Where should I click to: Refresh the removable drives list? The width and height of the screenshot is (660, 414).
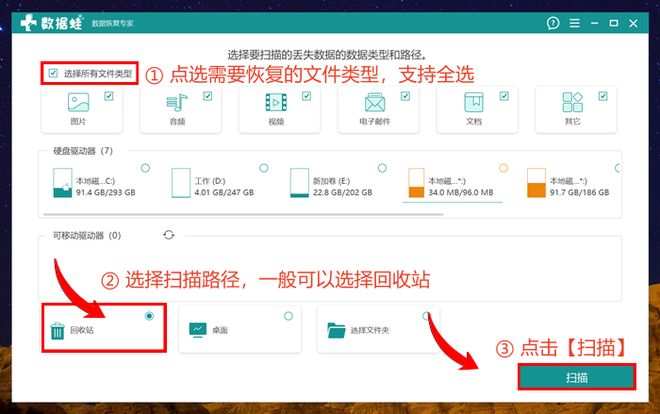(169, 235)
